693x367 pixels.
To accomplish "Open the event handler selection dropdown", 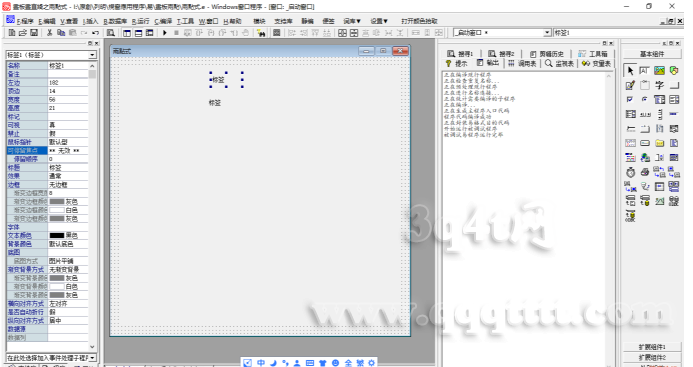I will coord(92,357).
